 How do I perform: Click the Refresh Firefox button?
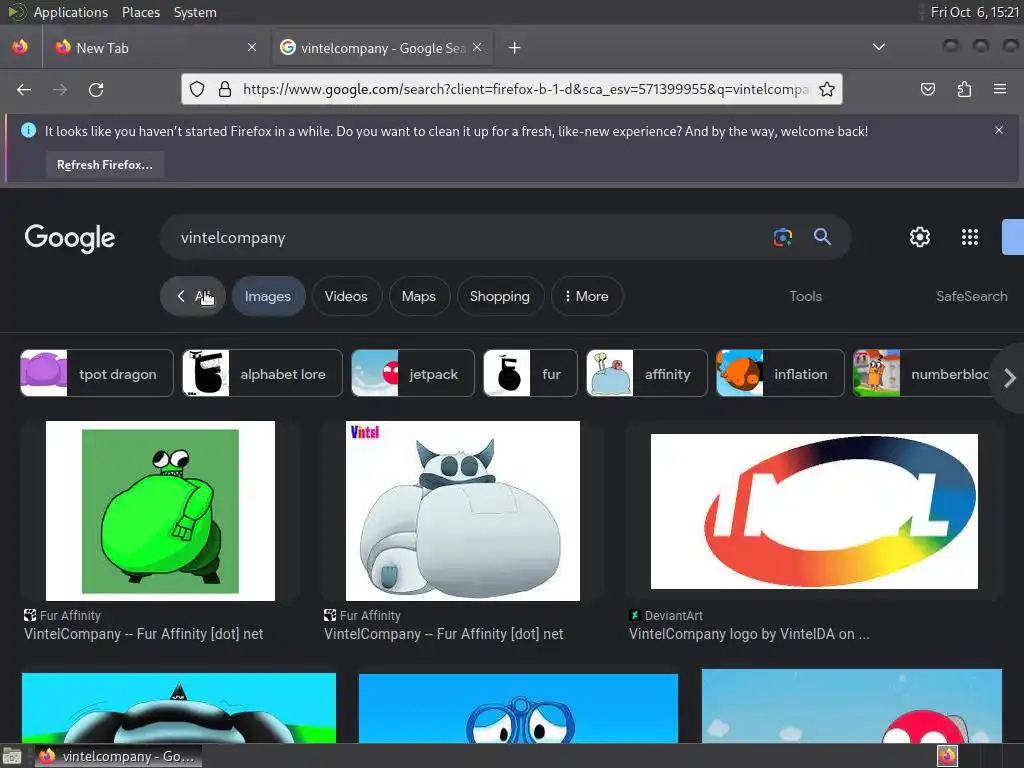[x=105, y=165]
